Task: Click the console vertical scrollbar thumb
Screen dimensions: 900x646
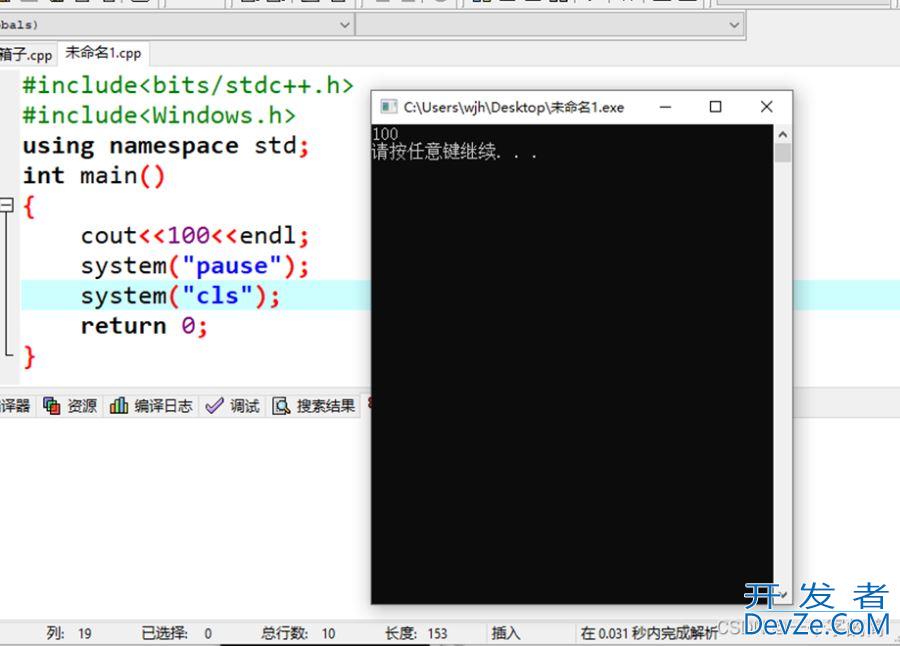Action: (782, 153)
